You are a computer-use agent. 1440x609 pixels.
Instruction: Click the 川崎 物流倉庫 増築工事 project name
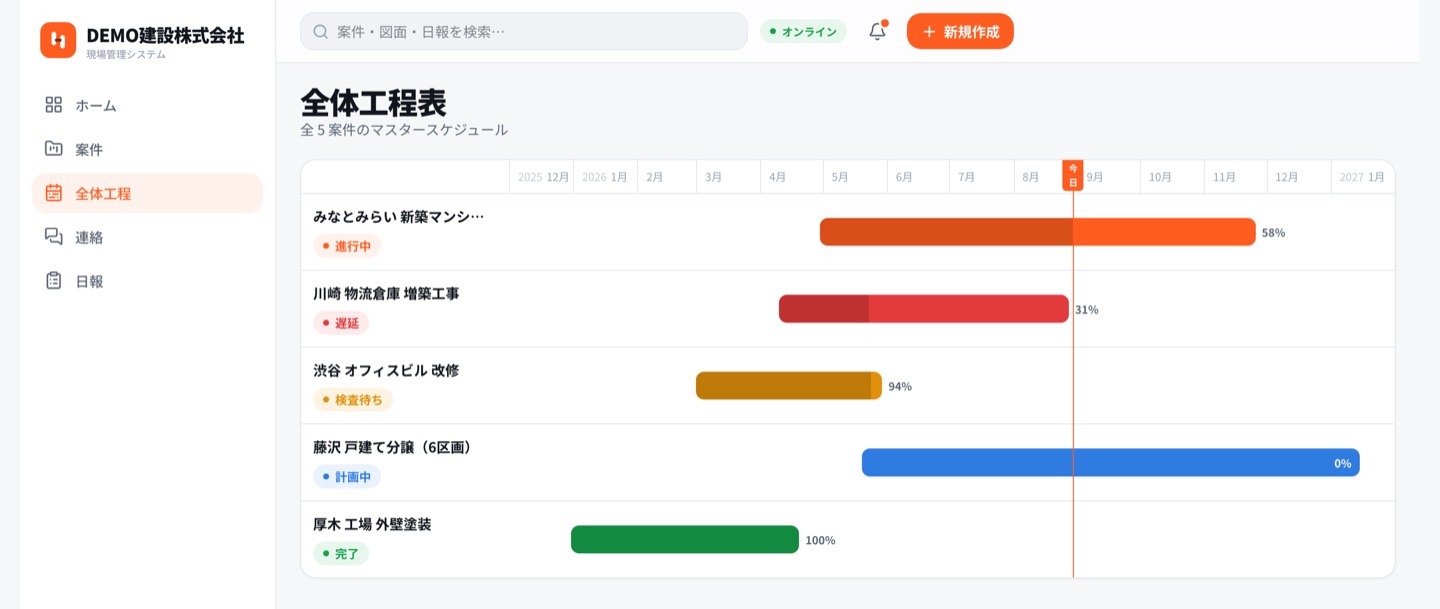(x=386, y=294)
